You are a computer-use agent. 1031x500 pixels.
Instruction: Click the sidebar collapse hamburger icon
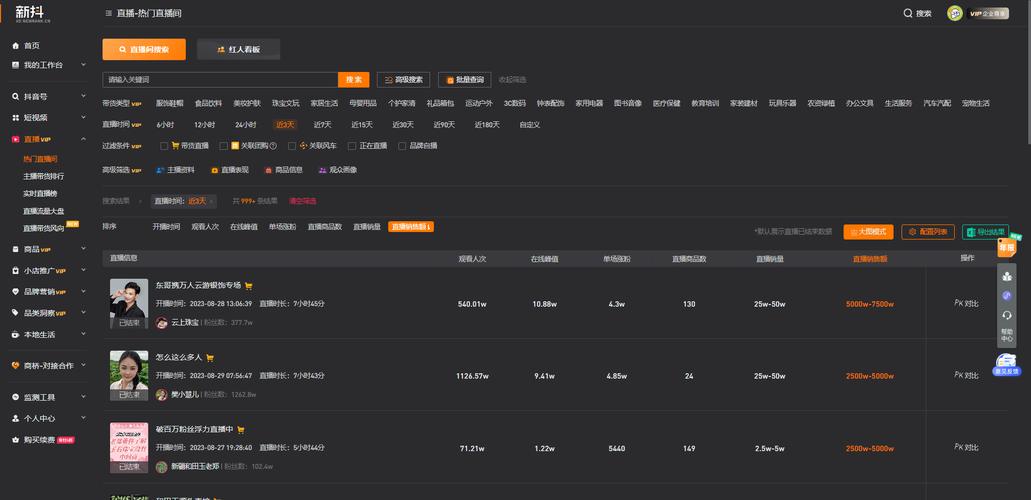(108, 14)
